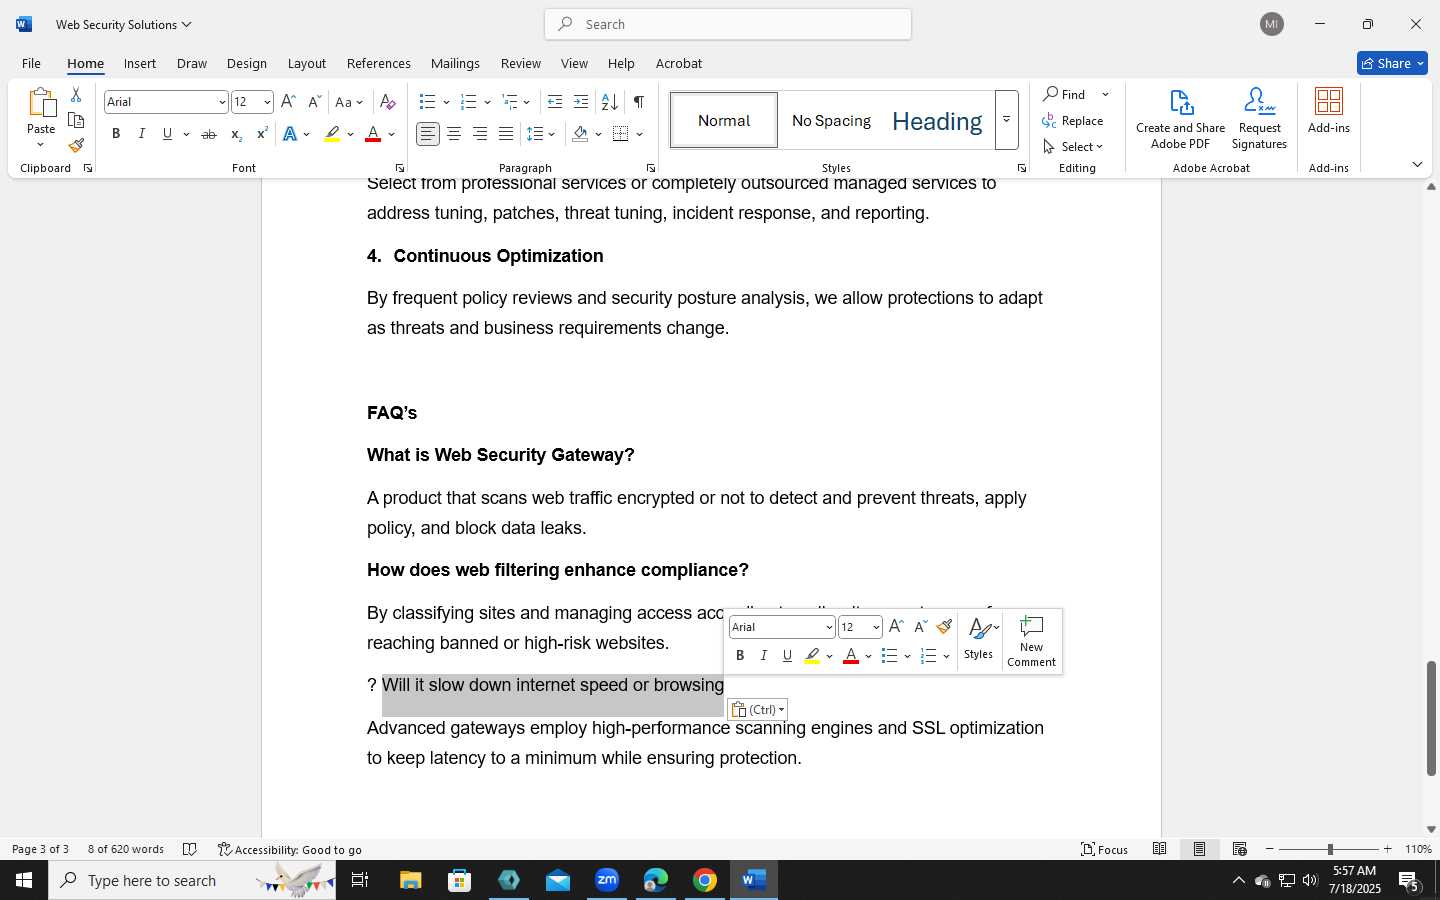Switch to Read Mode view
This screenshot has width=1440, height=900.
point(1159,849)
